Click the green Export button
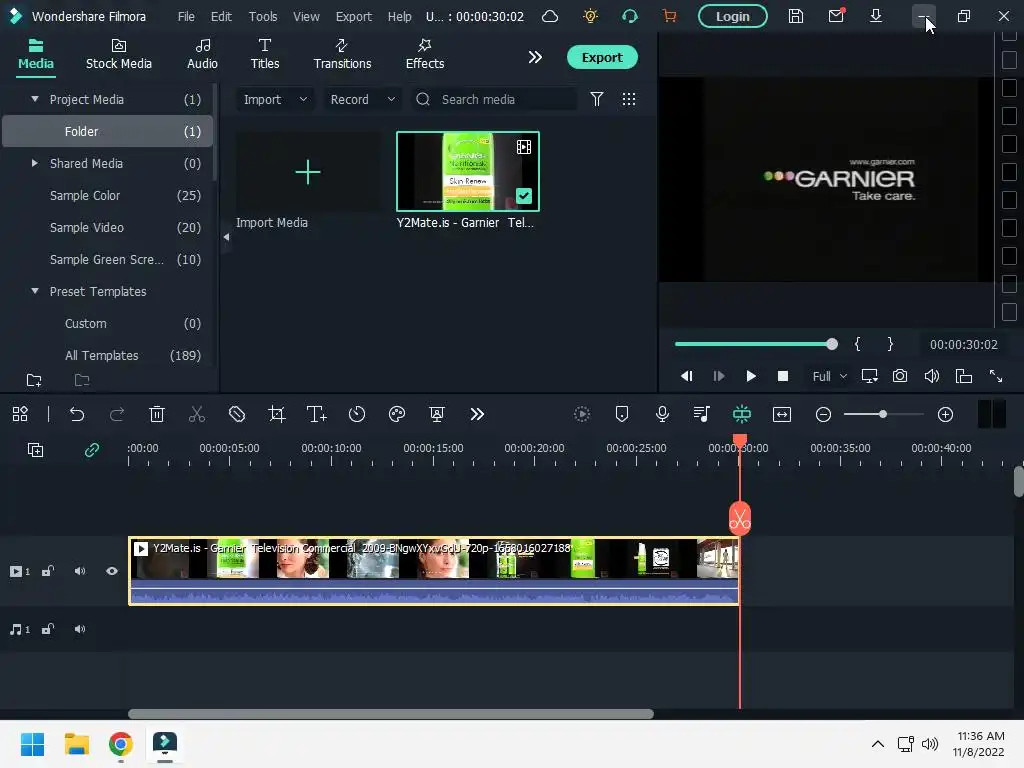Screen dimensions: 1024x768 point(602,57)
